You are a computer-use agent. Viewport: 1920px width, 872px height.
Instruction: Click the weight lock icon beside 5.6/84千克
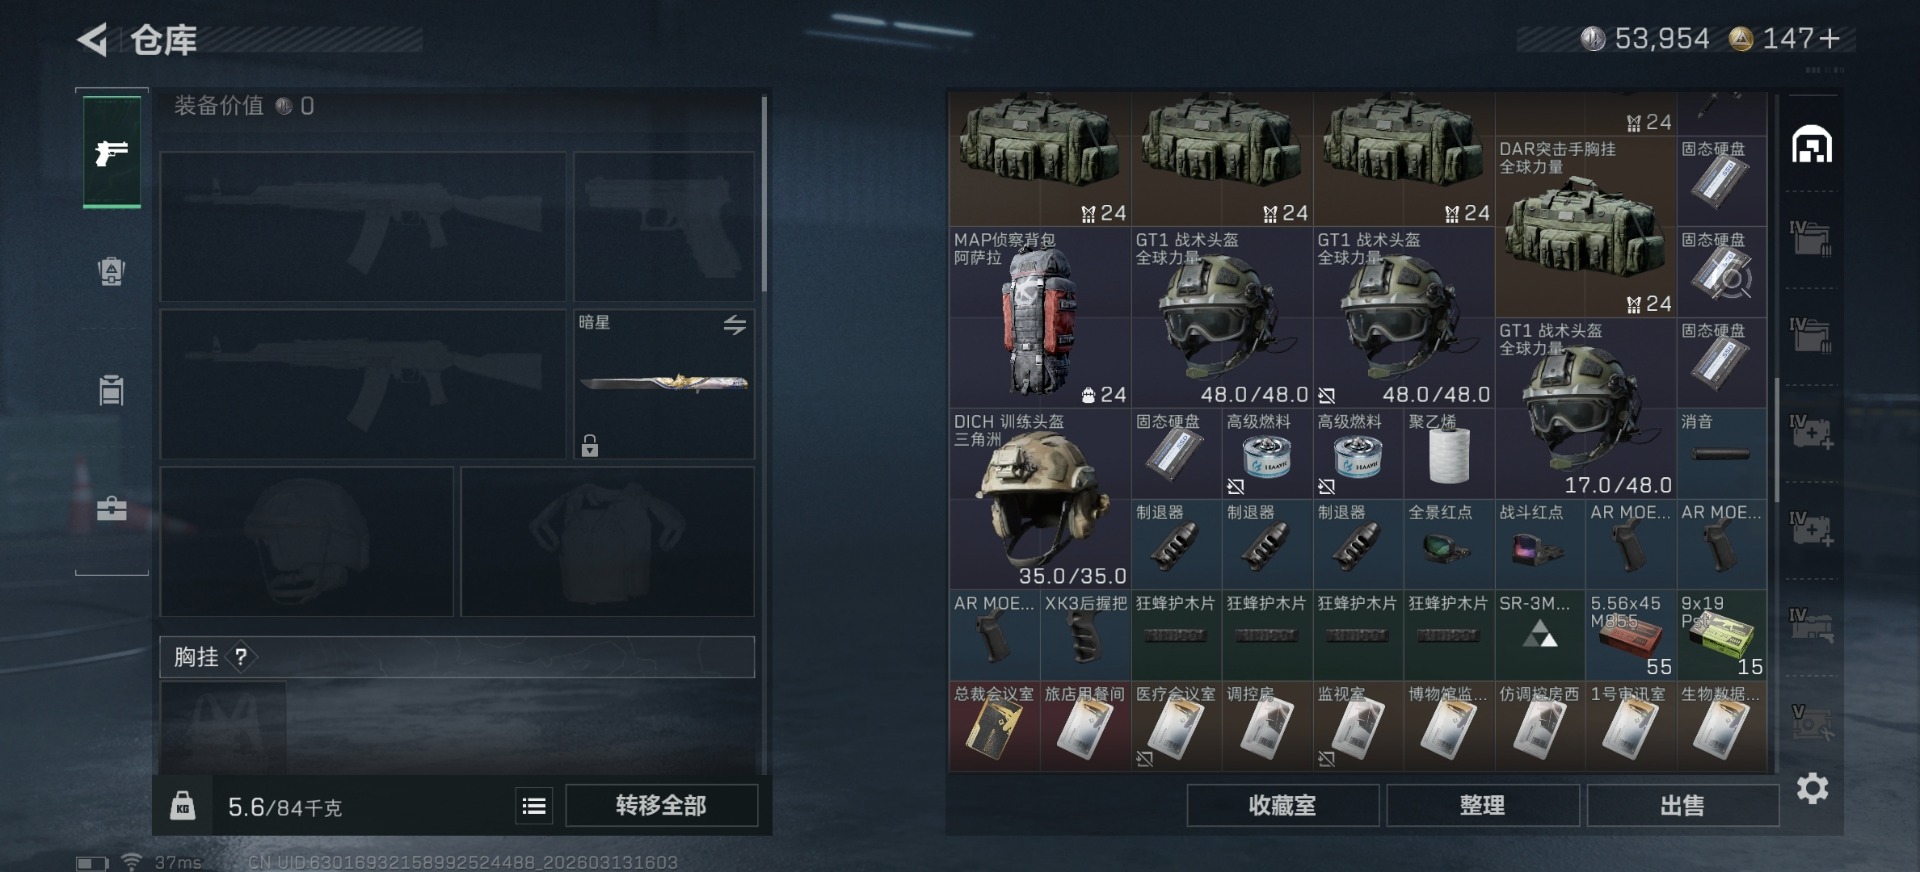click(x=182, y=805)
